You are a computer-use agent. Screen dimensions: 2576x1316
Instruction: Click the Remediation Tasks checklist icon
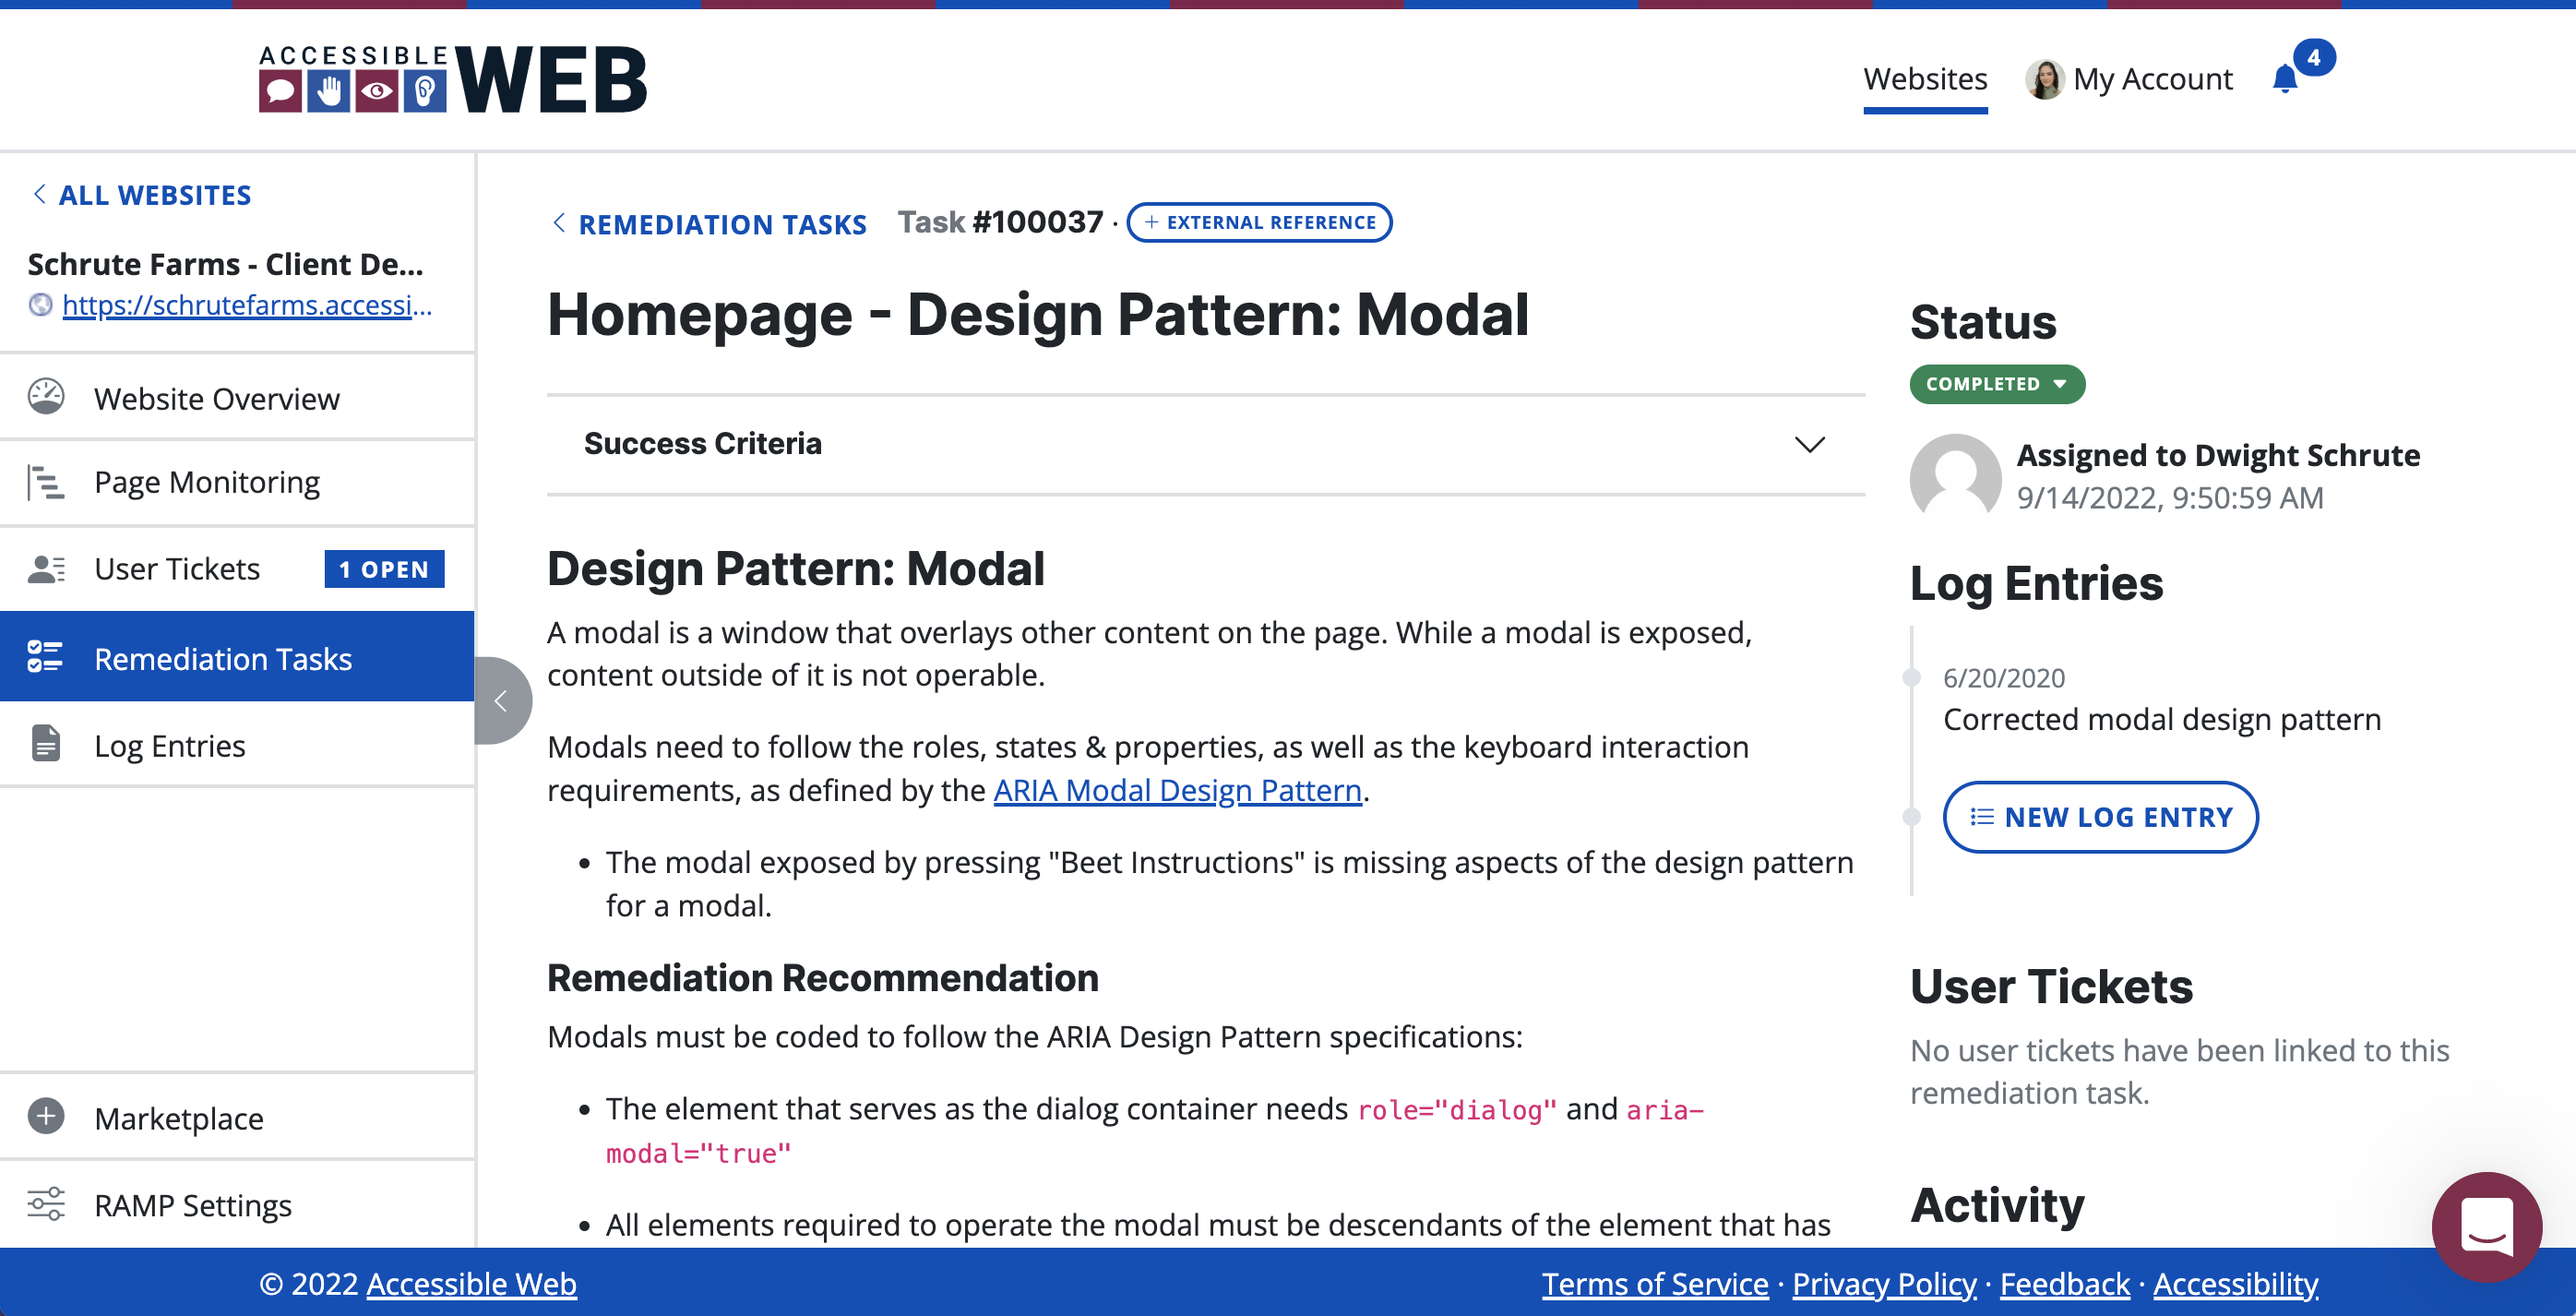[46, 657]
